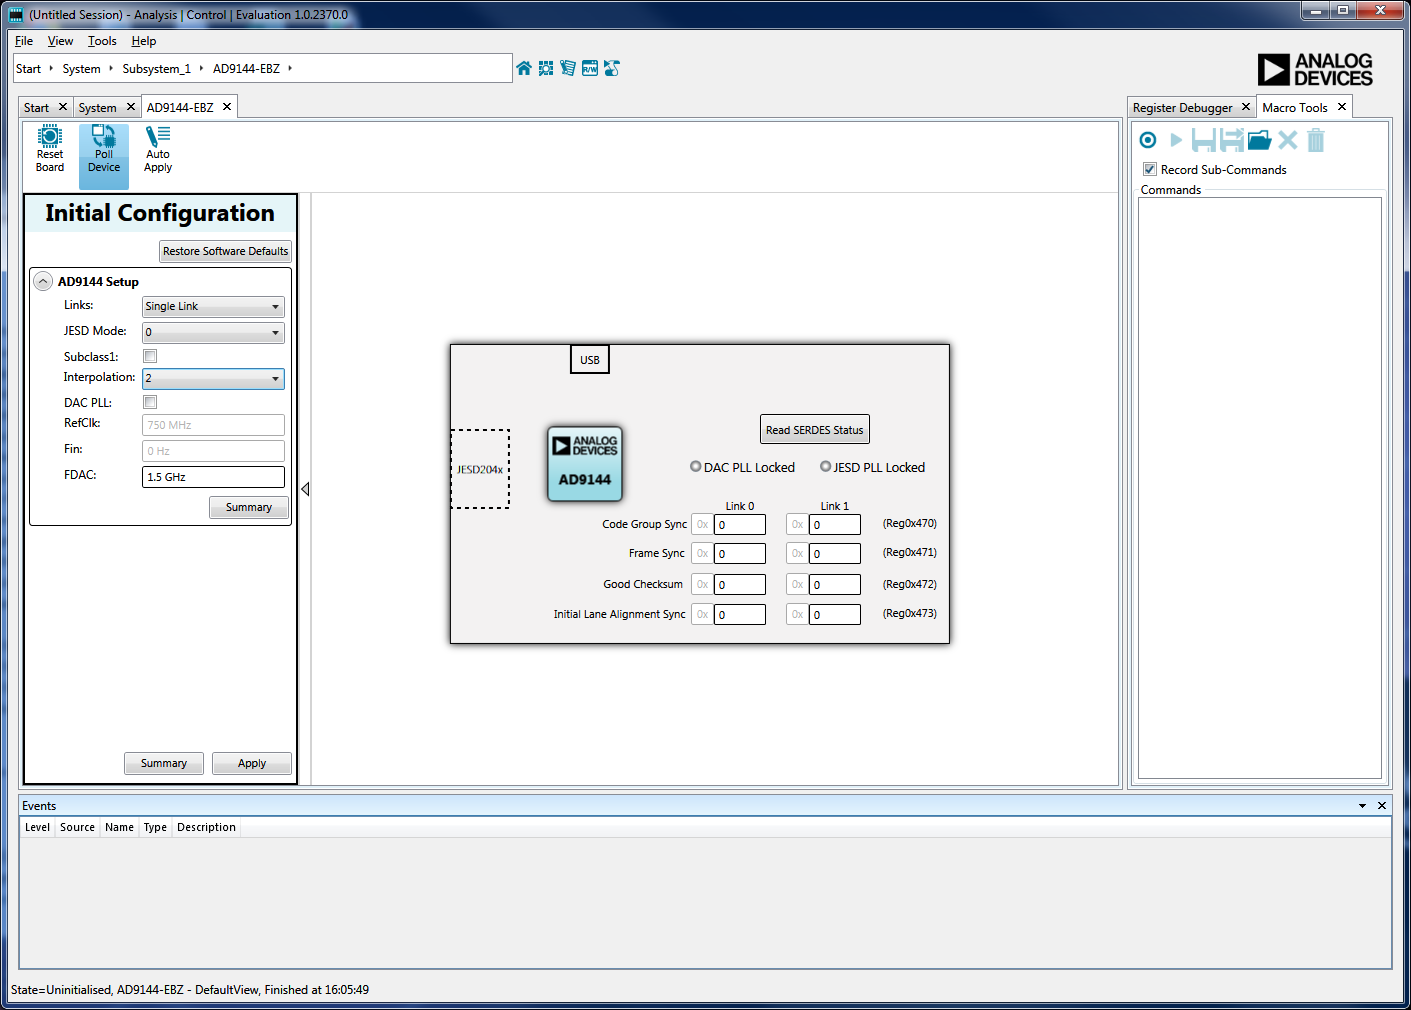Screen dimensions: 1411x1010
Task: Open the Links dropdown showing Single Link
Action: (213, 307)
